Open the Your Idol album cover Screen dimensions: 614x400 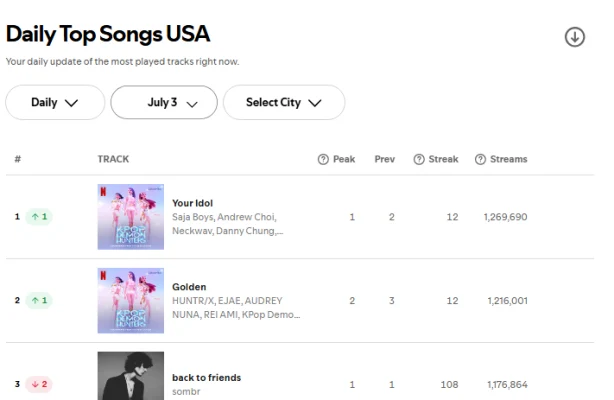(x=130, y=216)
